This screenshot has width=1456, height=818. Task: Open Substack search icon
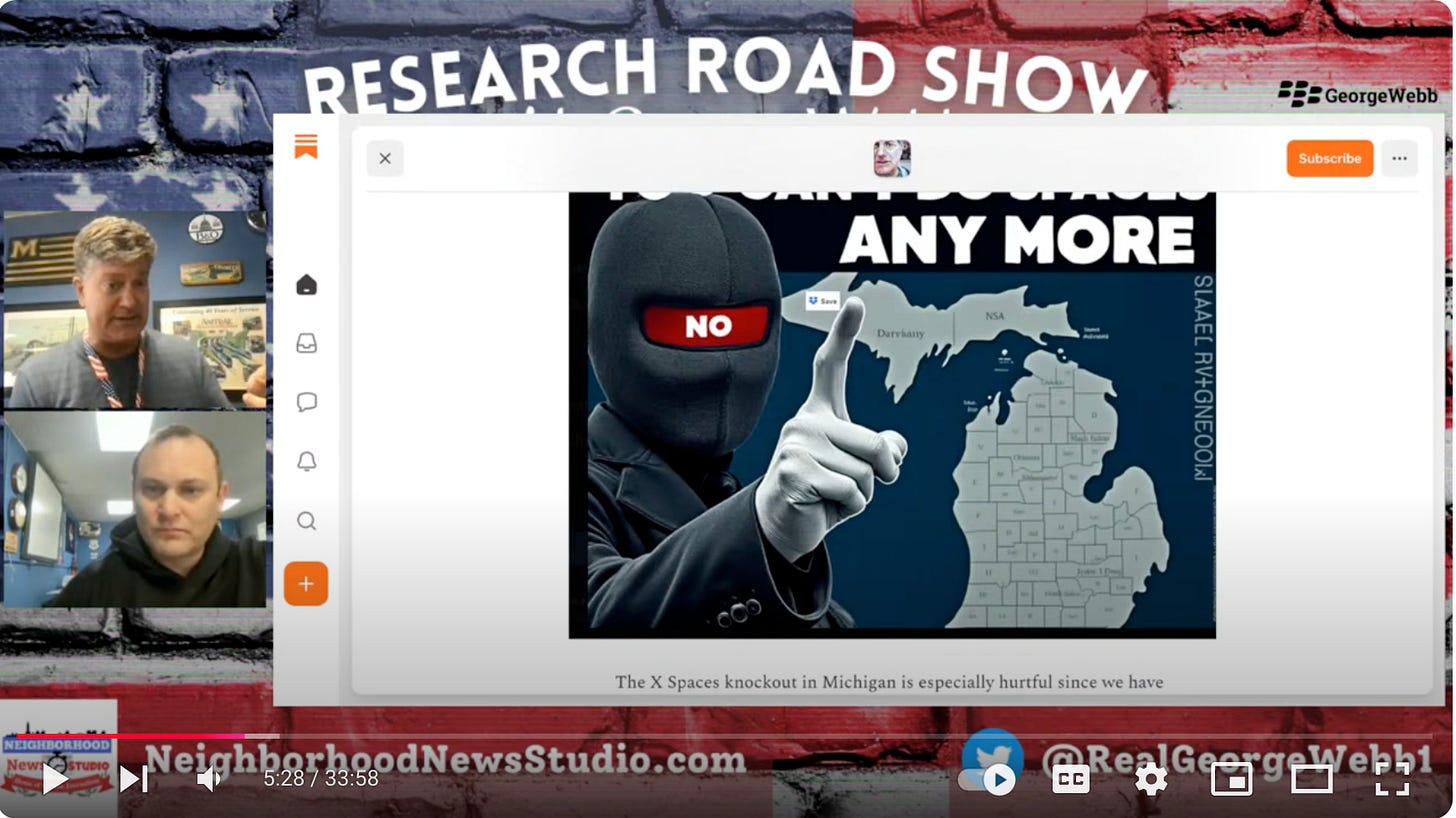coord(306,520)
